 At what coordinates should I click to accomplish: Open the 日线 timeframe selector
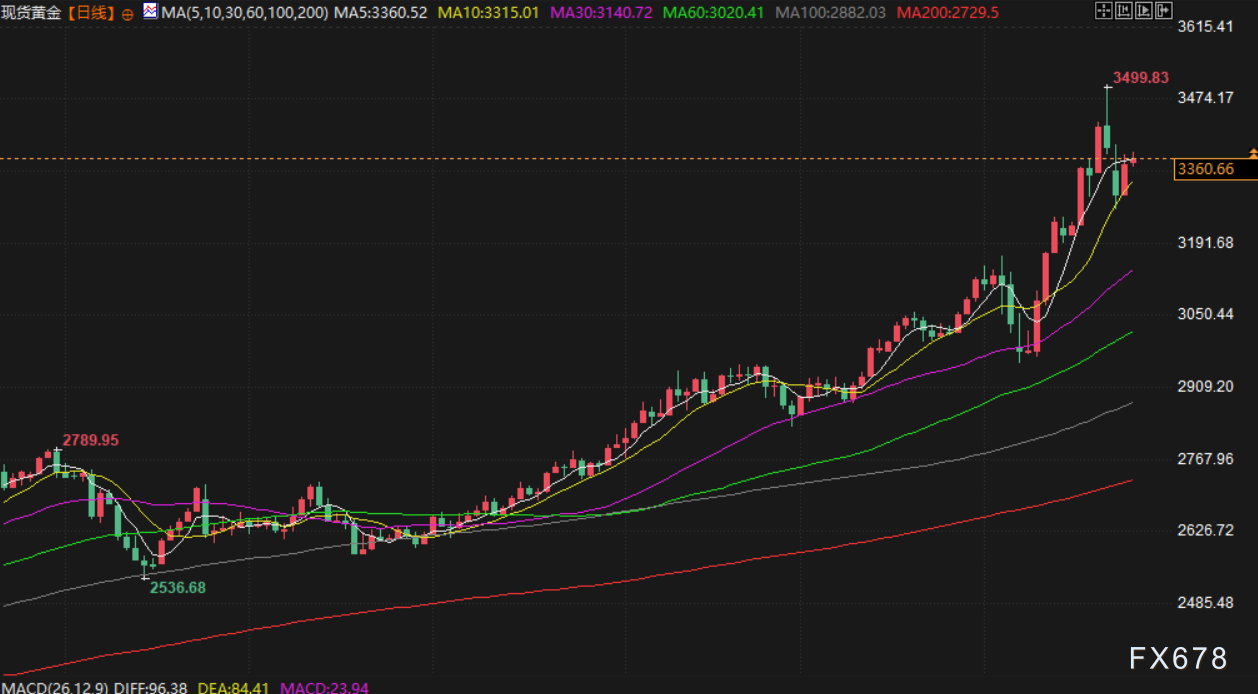click(x=94, y=13)
